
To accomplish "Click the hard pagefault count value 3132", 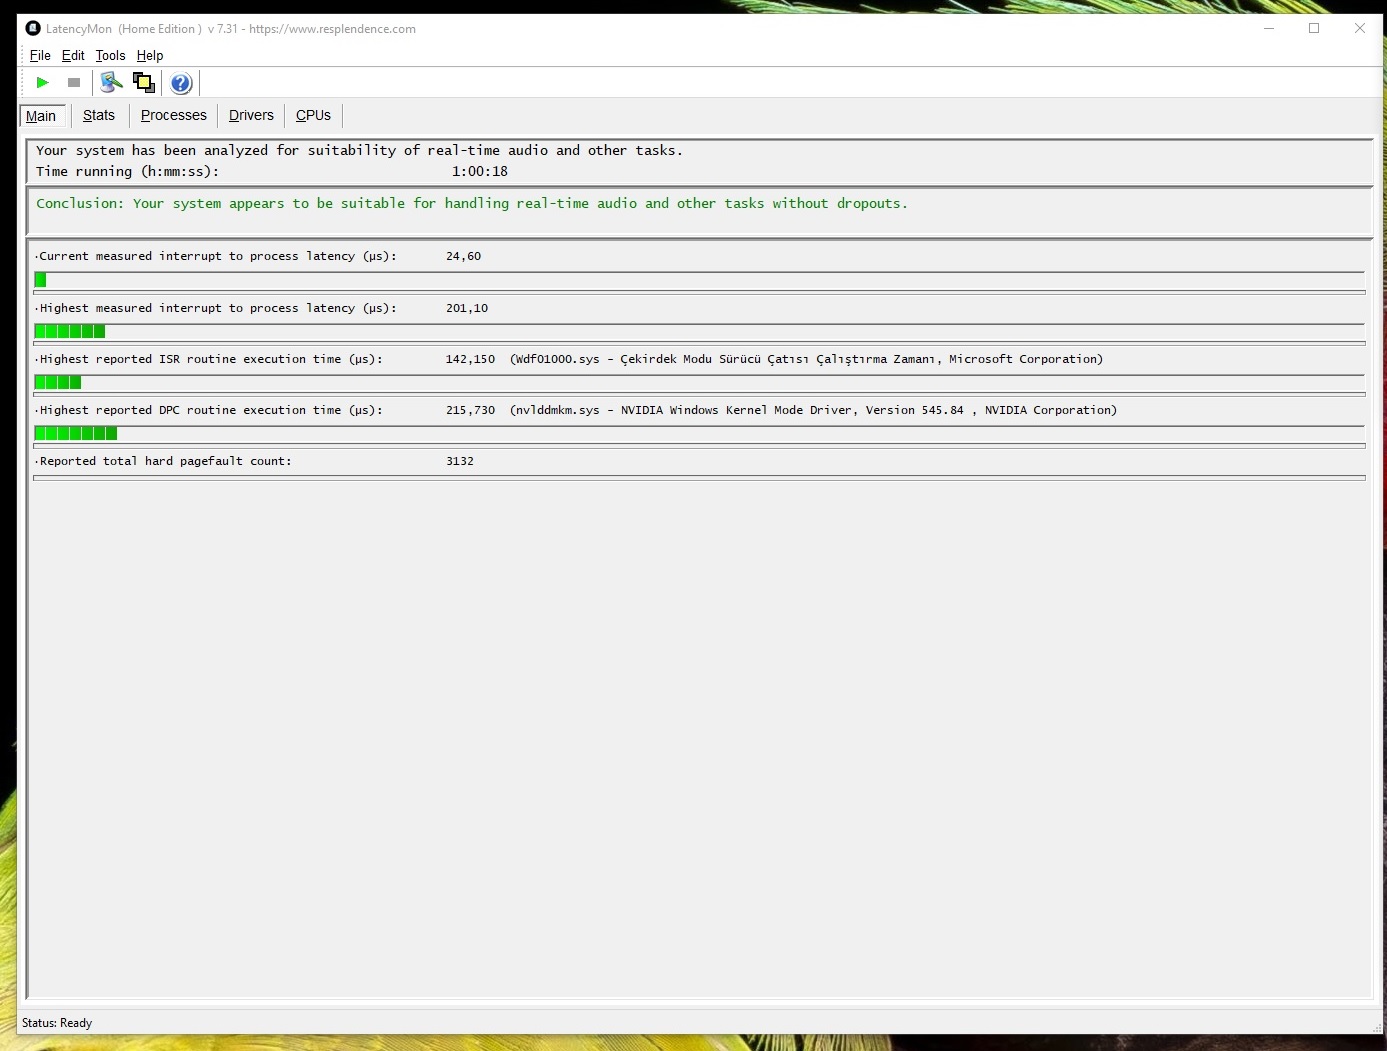I will (460, 461).
